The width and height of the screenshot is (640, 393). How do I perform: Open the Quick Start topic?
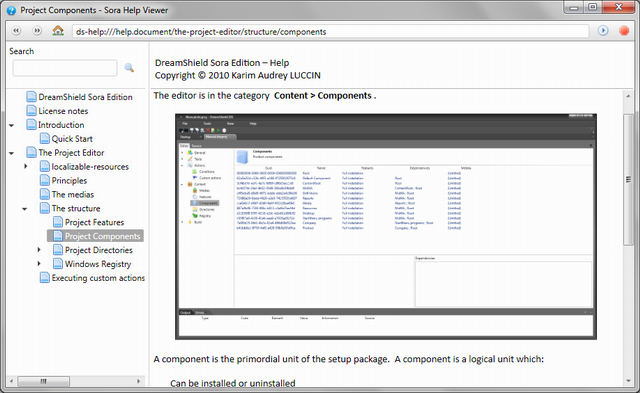(x=72, y=139)
